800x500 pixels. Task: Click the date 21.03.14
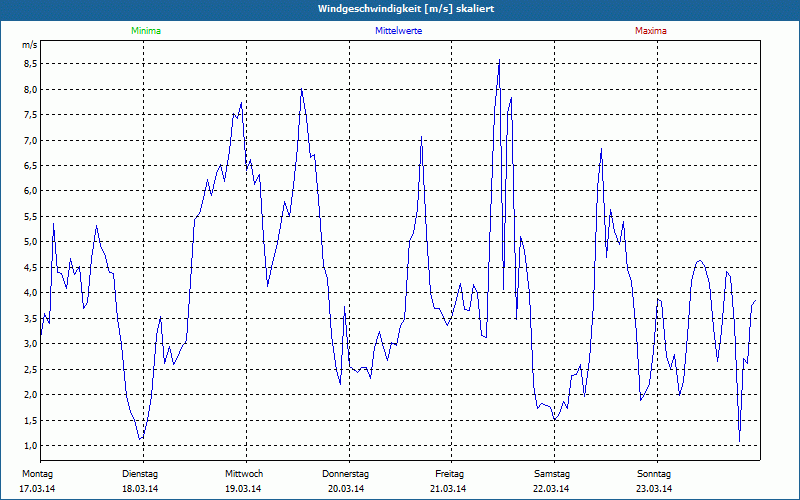[448, 489]
